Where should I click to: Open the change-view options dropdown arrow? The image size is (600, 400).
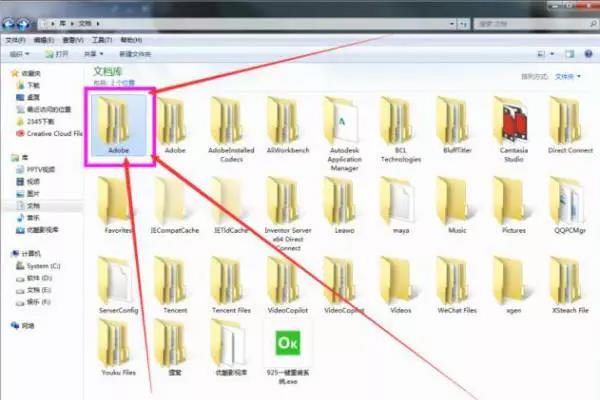pyautogui.click(x=552, y=54)
